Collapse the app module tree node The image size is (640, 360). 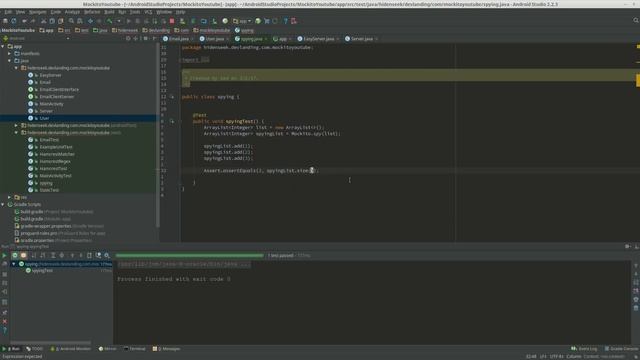(3, 47)
